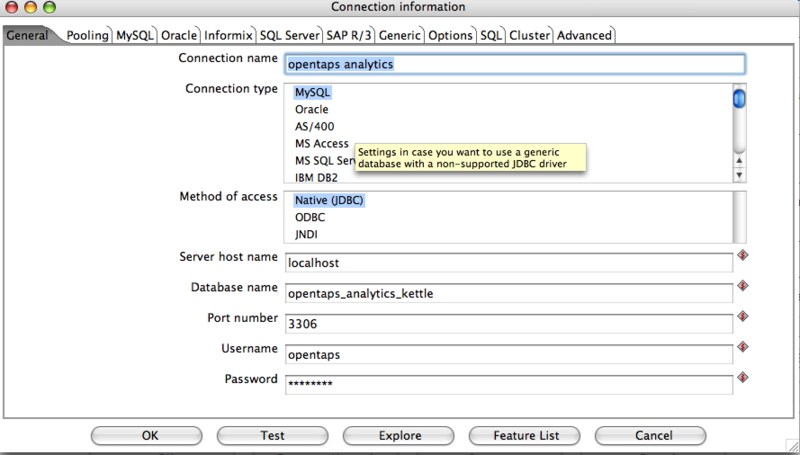The height and width of the screenshot is (455, 800).
Task: Open the SAP R/3 tab
Action: 349,35
